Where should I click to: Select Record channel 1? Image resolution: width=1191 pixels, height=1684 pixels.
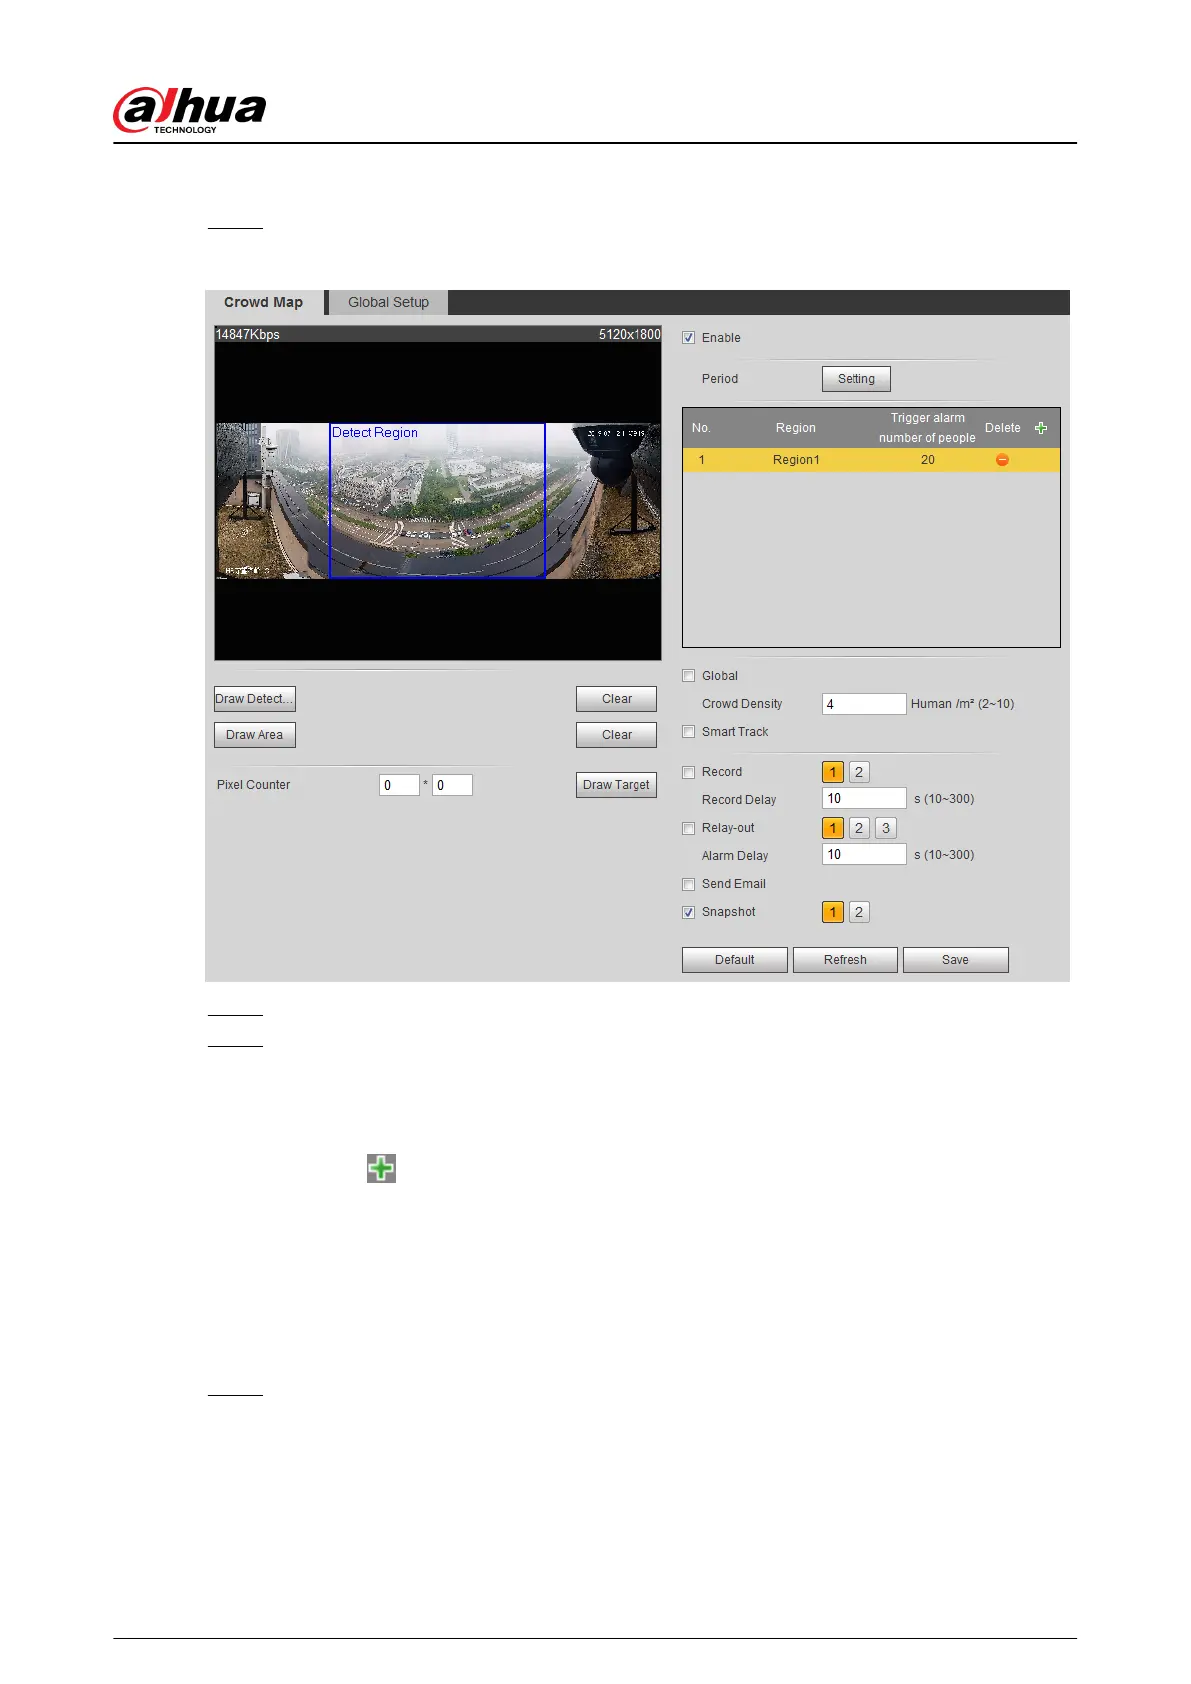click(x=833, y=772)
